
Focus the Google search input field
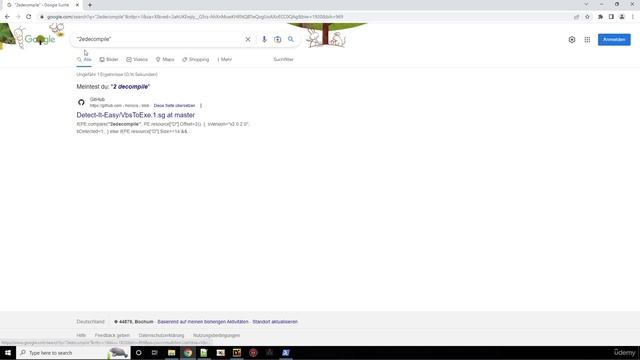pos(159,39)
